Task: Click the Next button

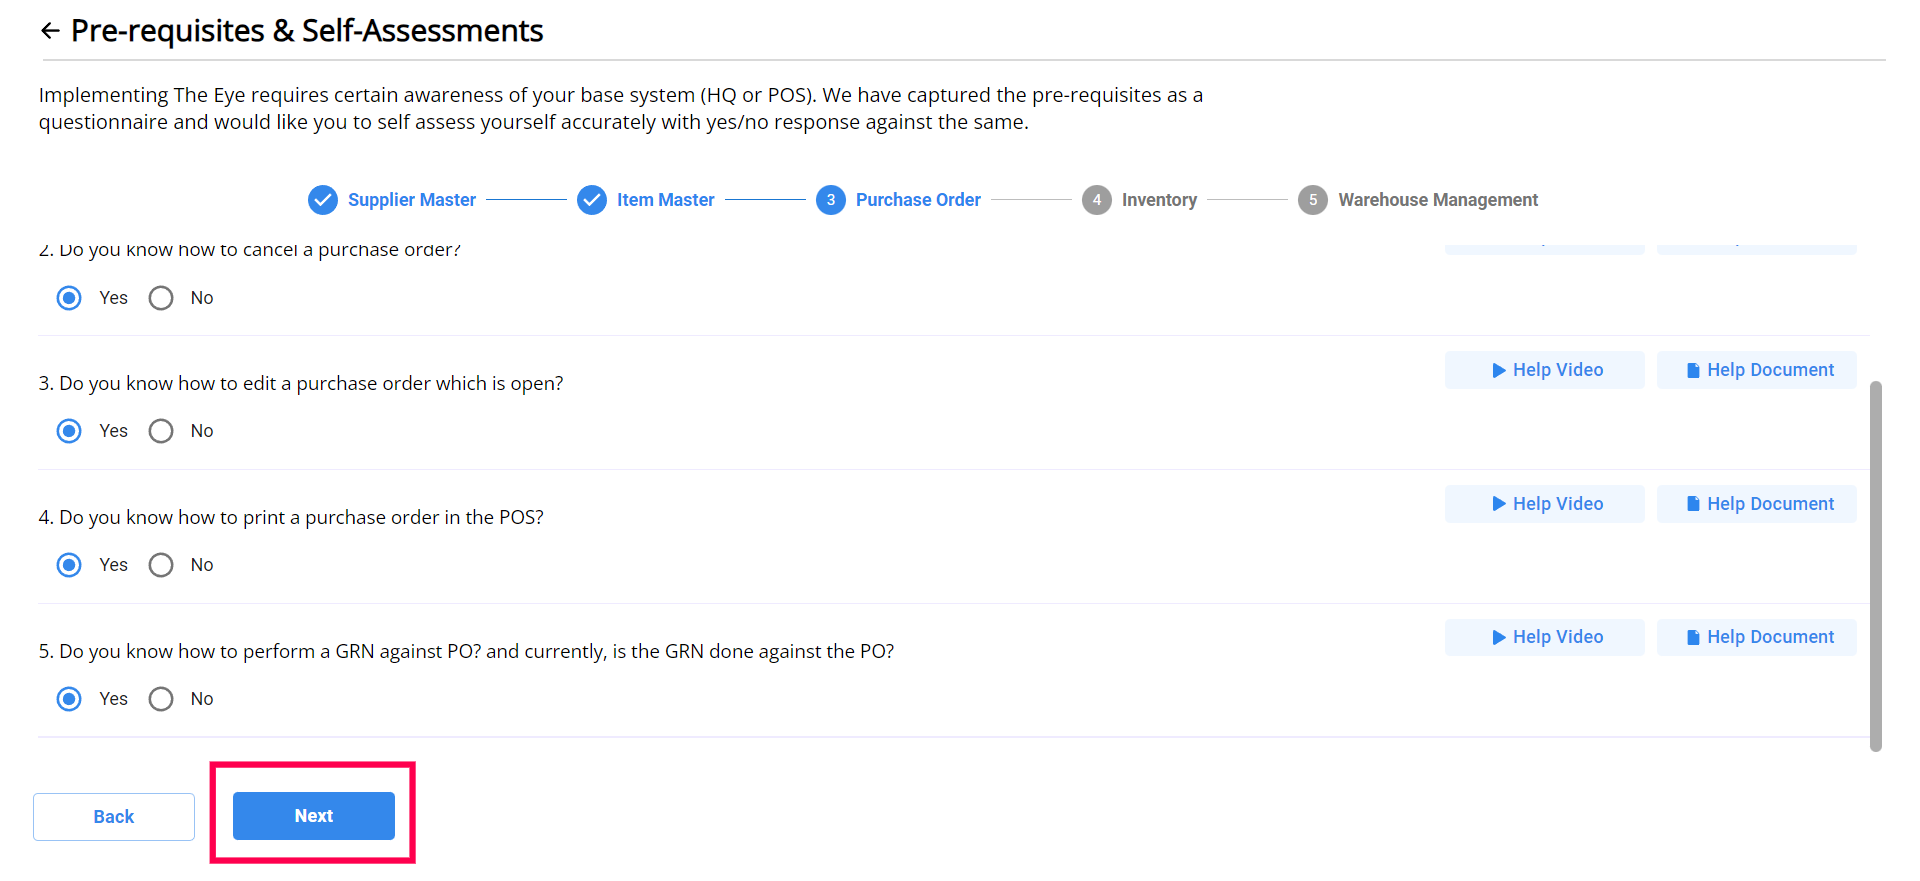Action: tap(314, 816)
